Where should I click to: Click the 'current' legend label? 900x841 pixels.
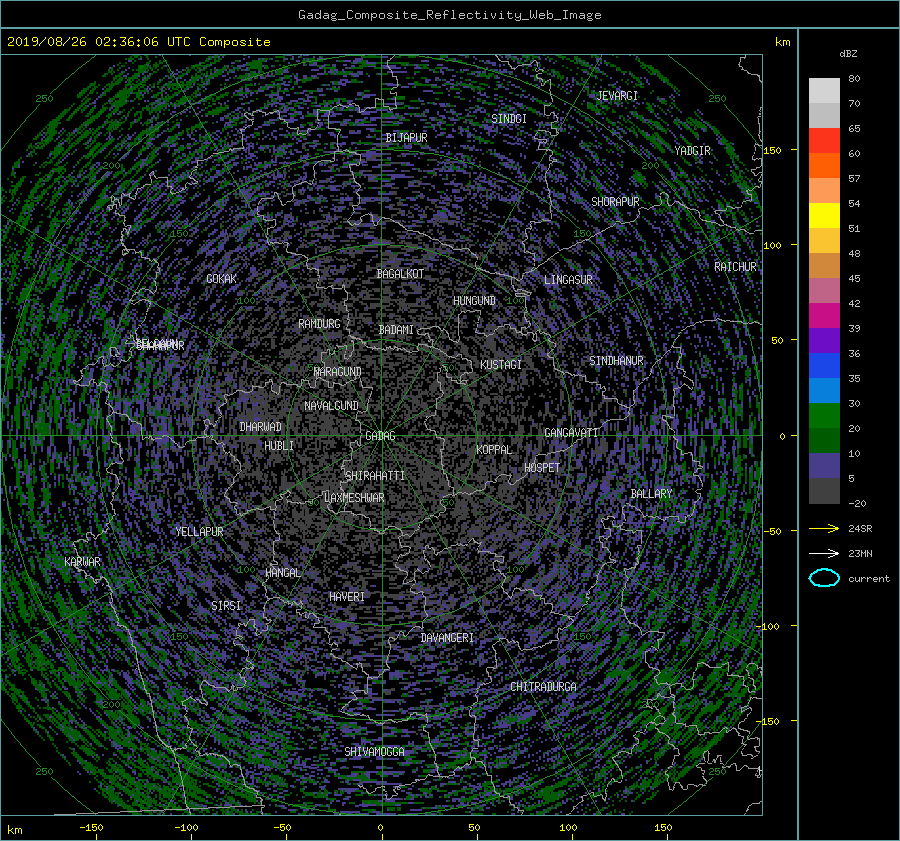click(x=869, y=579)
